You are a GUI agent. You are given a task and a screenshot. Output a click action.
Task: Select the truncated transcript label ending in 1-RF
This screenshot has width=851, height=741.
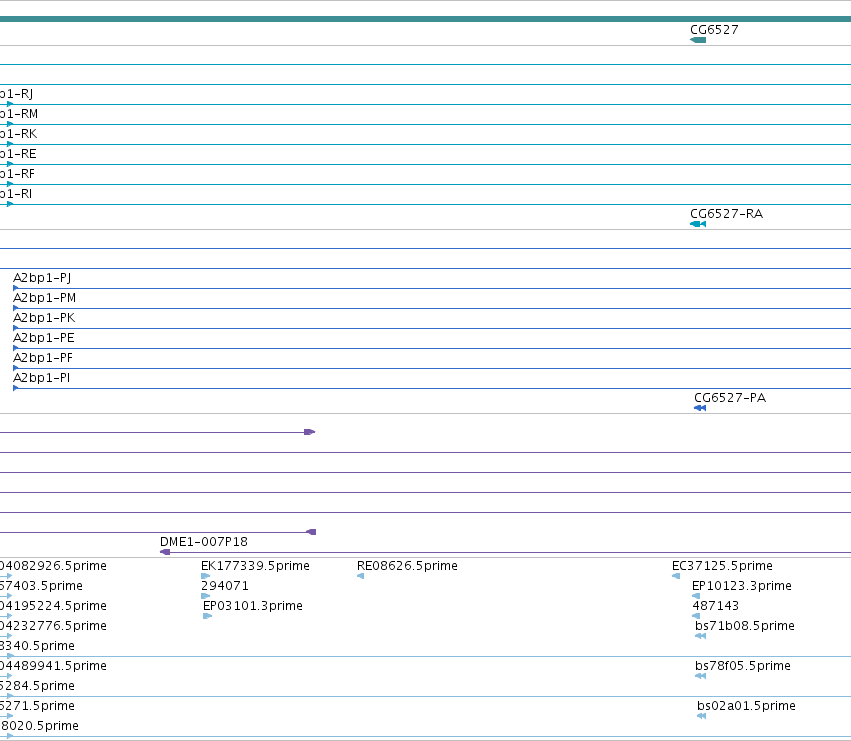(17, 174)
